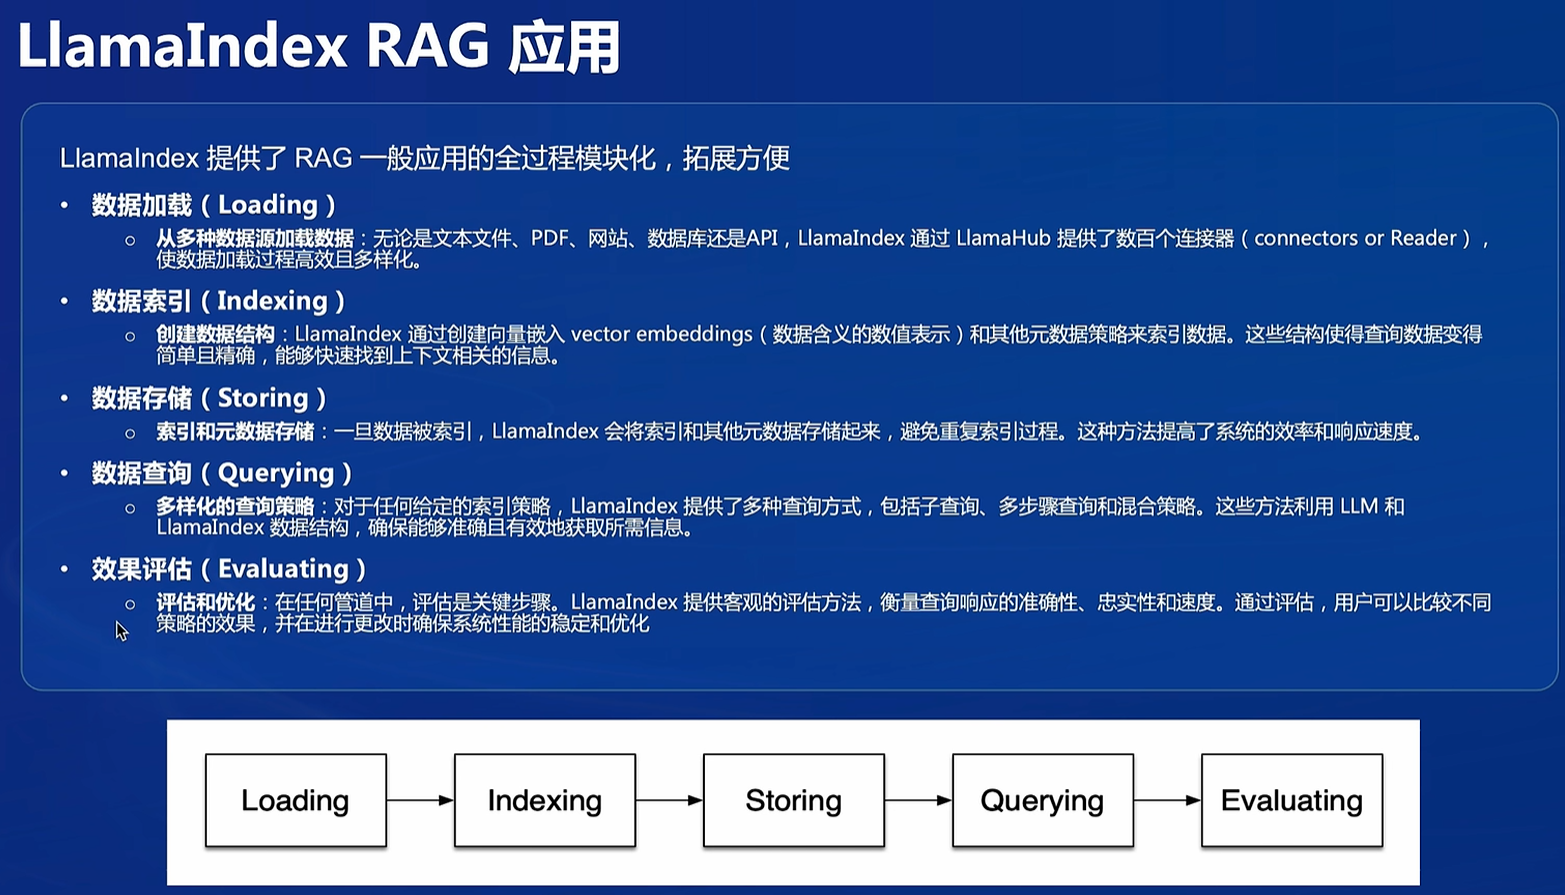Click the bold "评估和优化" label
The width and height of the screenshot is (1565, 895).
(x=205, y=602)
